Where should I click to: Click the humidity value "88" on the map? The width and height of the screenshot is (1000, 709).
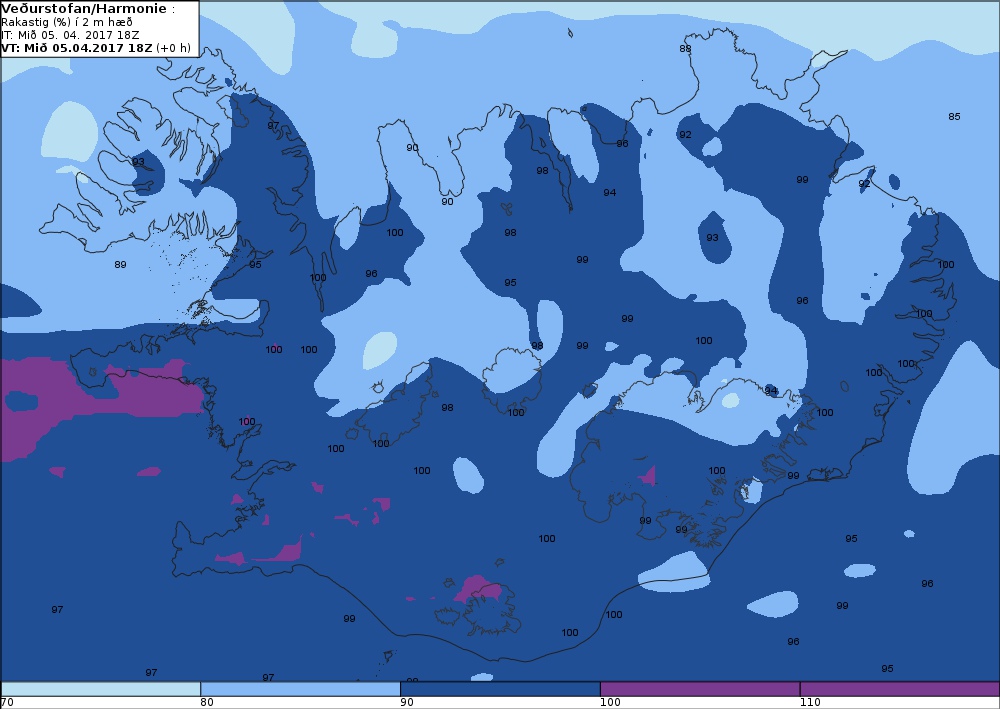point(685,48)
